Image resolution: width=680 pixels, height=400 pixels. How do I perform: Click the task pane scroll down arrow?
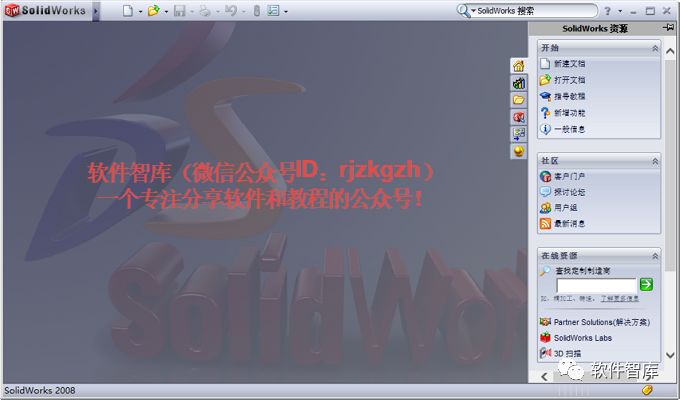tap(670, 355)
